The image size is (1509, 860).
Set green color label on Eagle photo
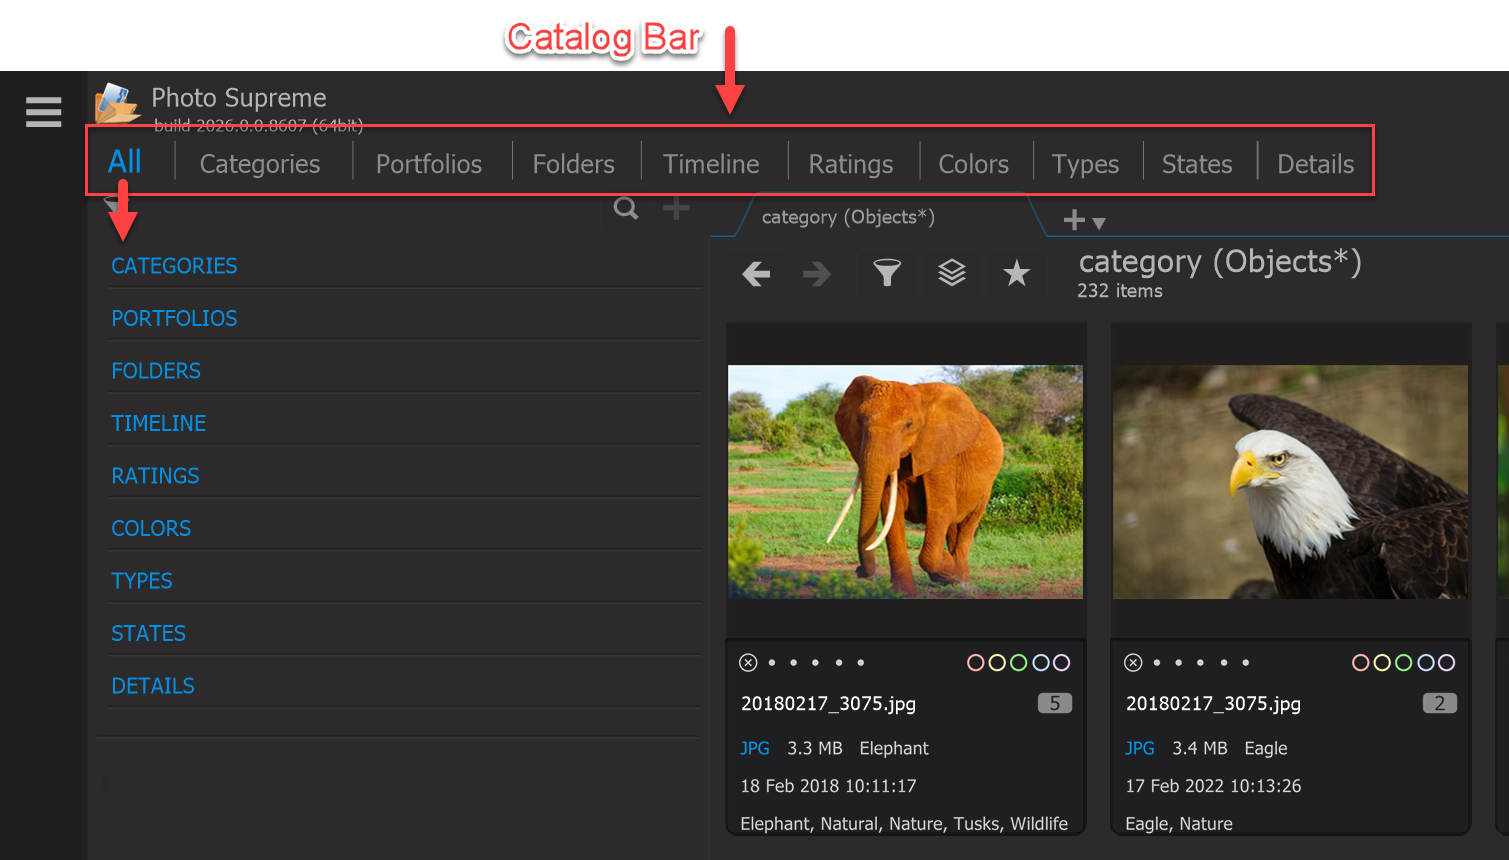point(1403,662)
